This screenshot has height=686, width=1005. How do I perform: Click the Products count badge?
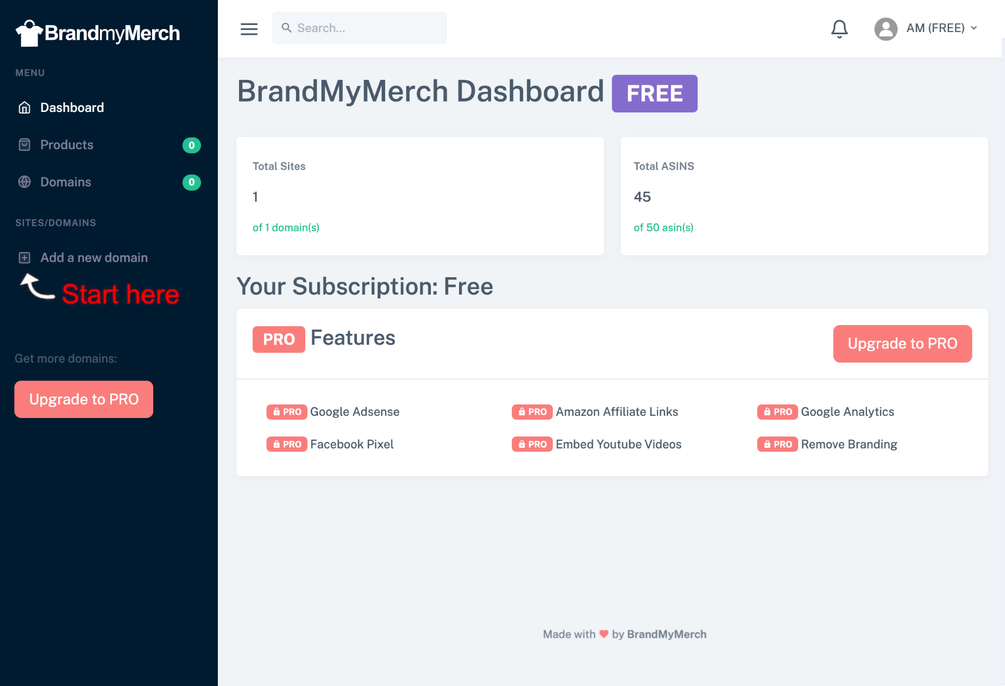192,146
